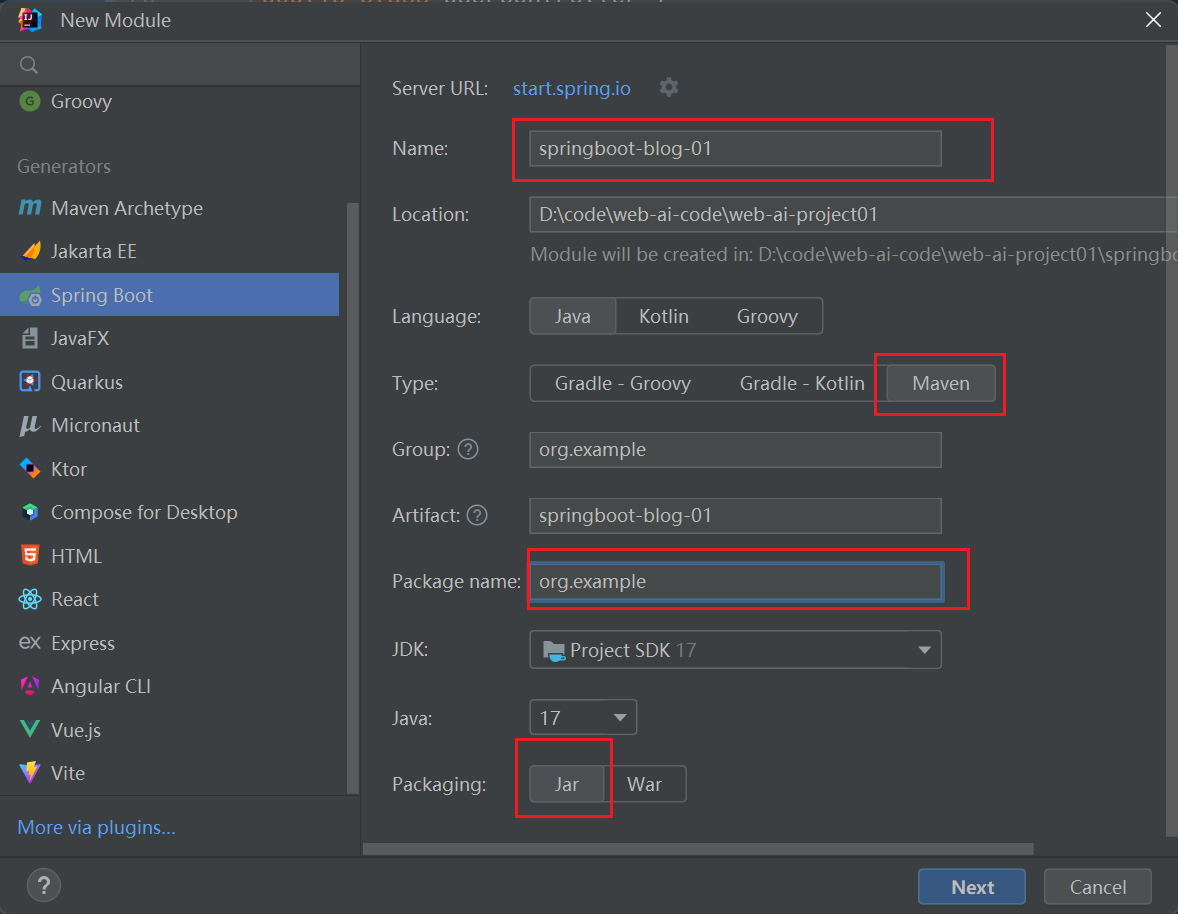Expand the Project SDK chooser

tap(735, 649)
